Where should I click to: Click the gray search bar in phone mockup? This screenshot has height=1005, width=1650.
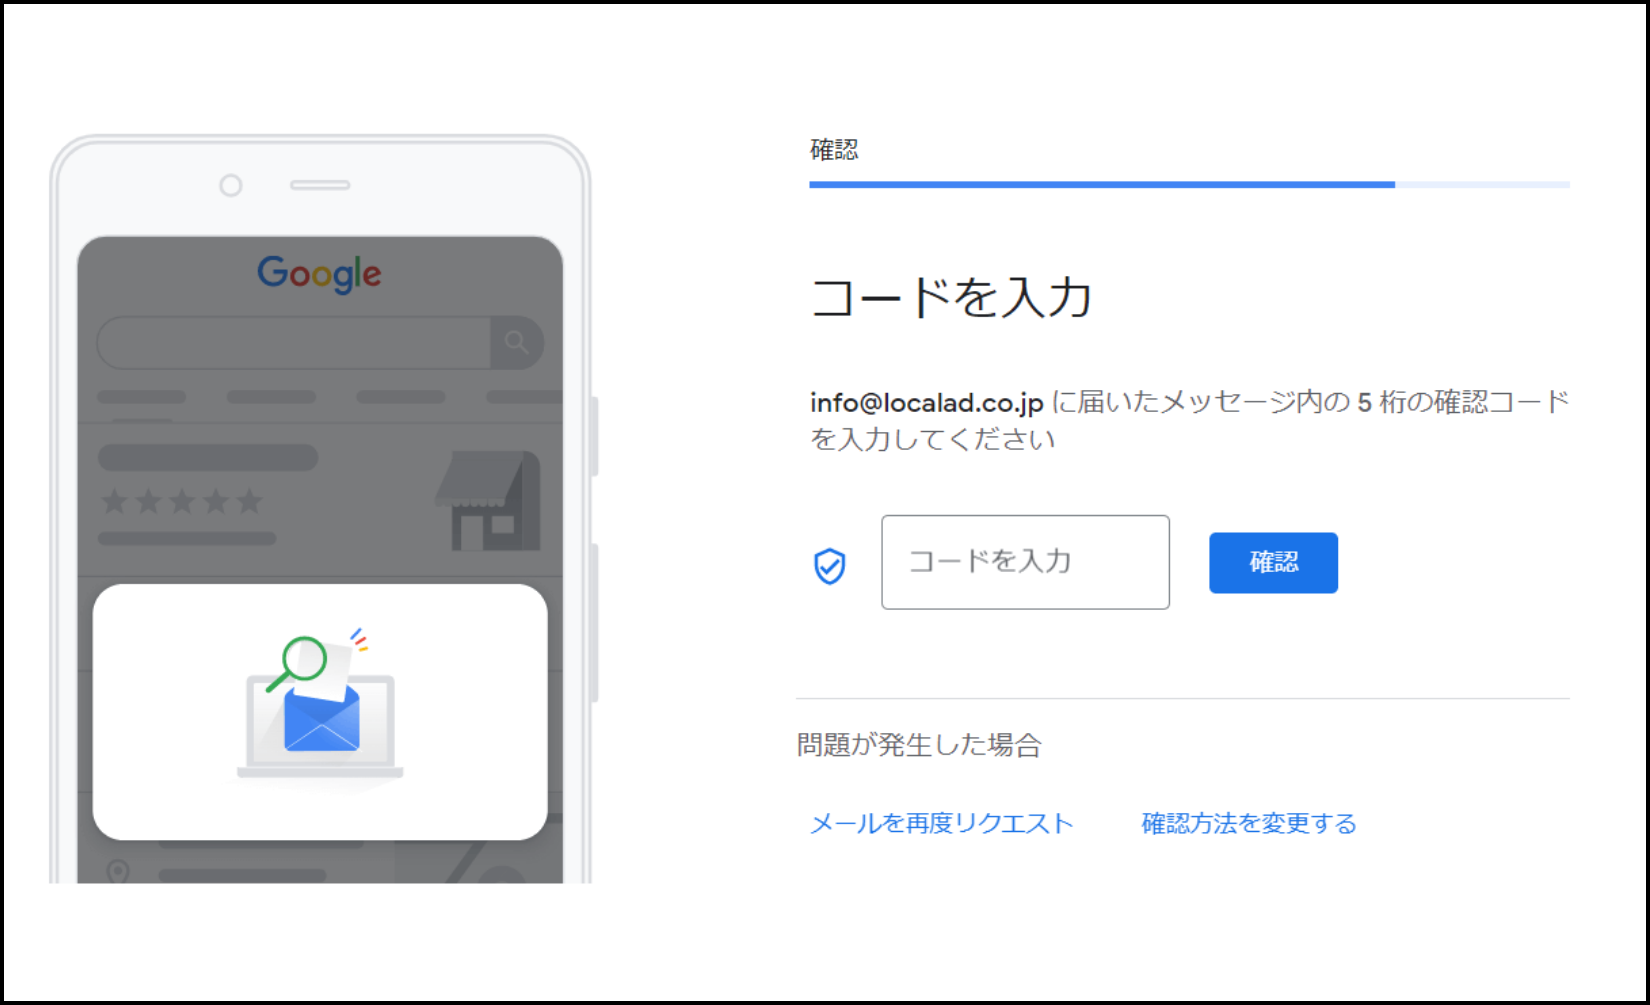coord(320,343)
